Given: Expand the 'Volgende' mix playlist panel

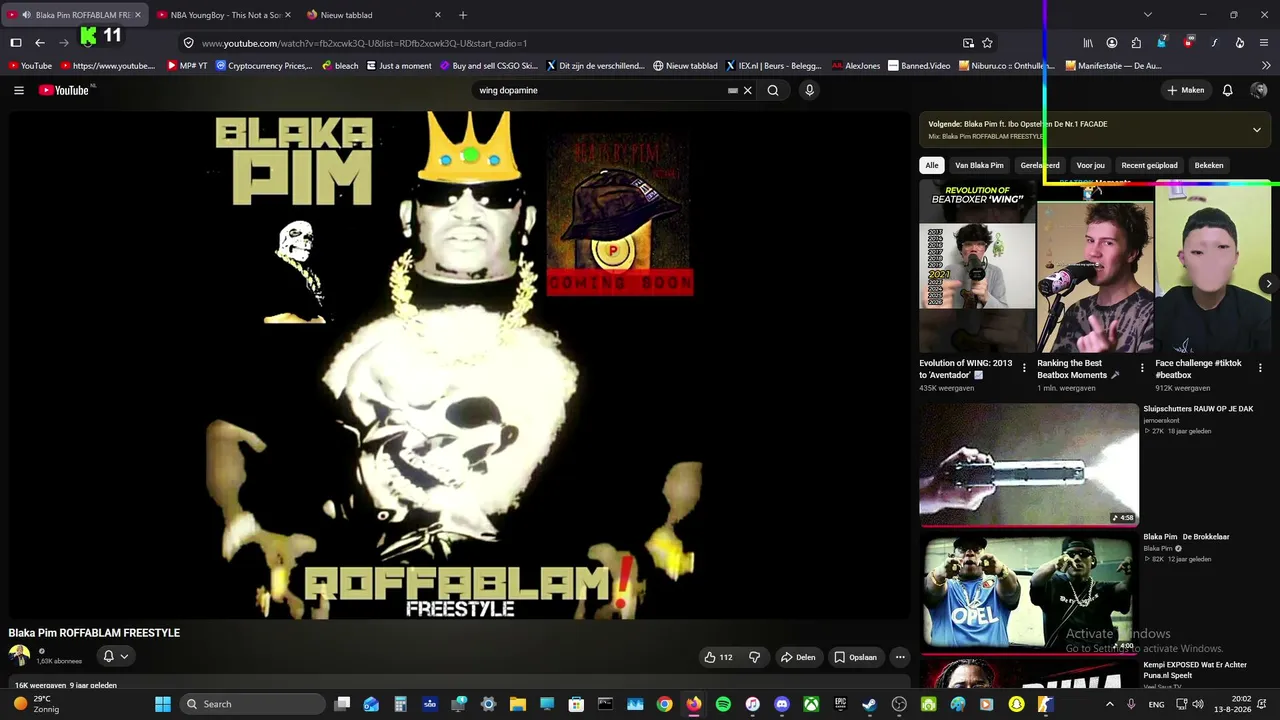Looking at the screenshot, I should 1257,129.
